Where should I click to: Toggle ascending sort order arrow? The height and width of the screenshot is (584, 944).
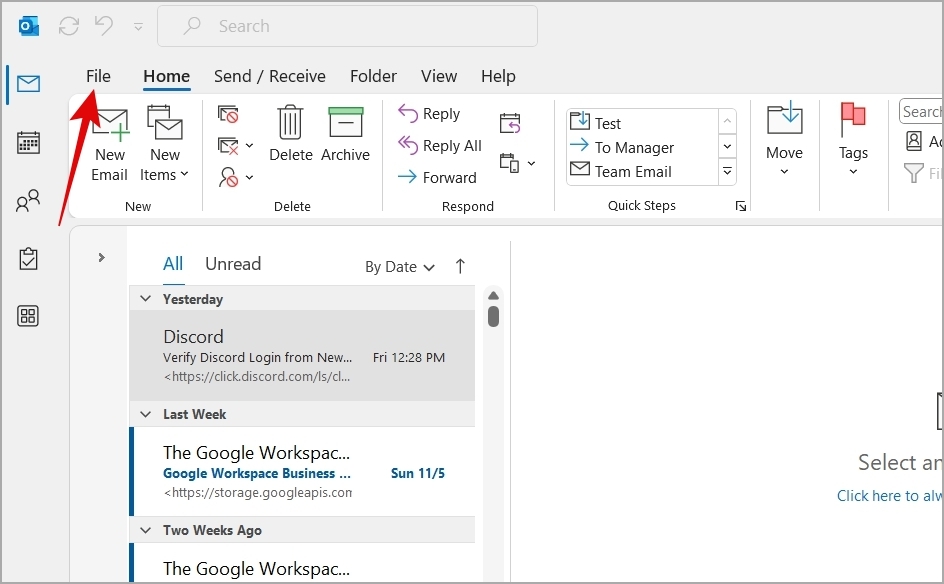458,266
